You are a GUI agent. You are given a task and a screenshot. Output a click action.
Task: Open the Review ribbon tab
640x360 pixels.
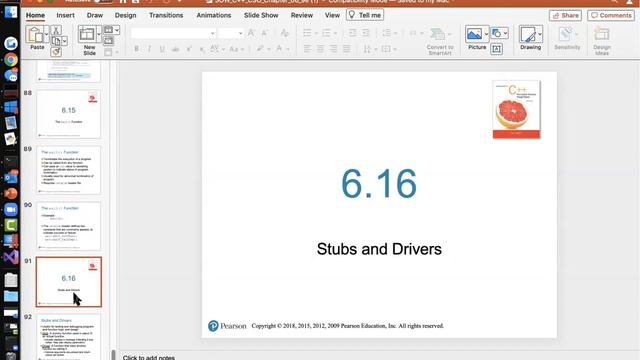pos(302,15)
